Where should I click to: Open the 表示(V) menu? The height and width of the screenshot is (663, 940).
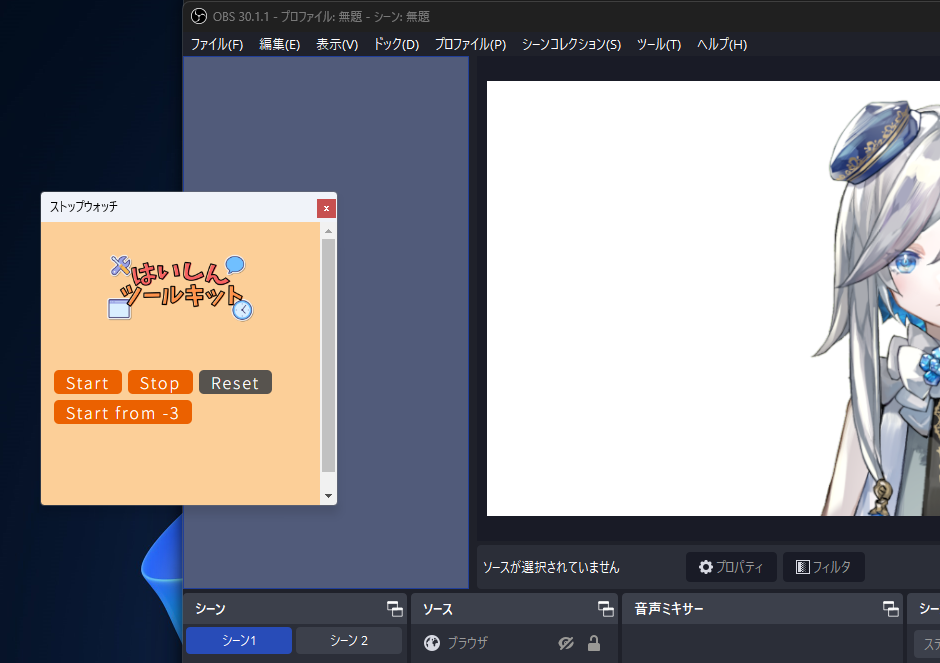[337, 44]
